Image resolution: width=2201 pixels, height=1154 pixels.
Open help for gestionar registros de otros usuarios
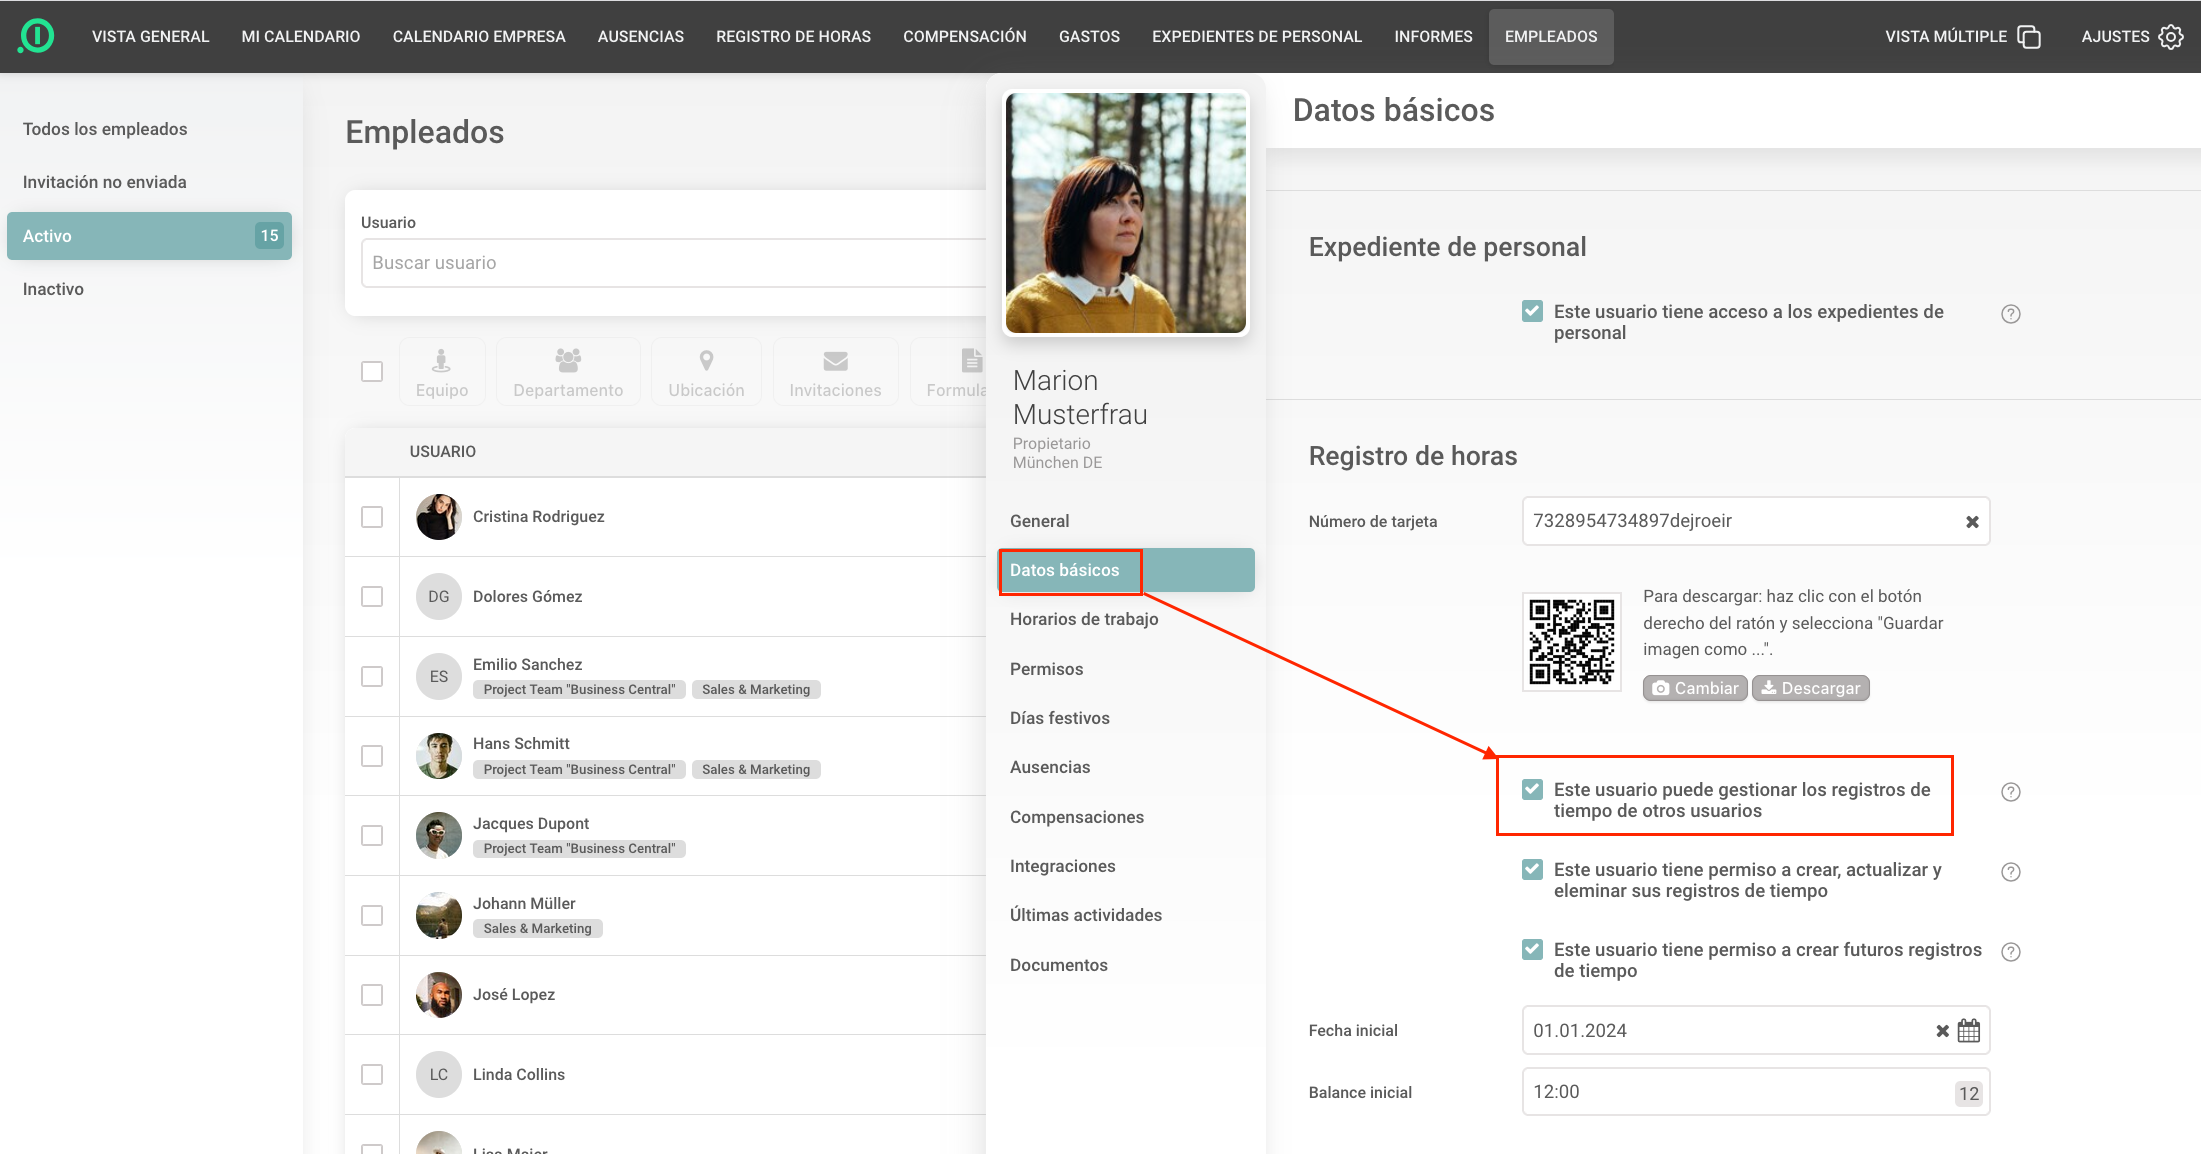point(2011,792)
